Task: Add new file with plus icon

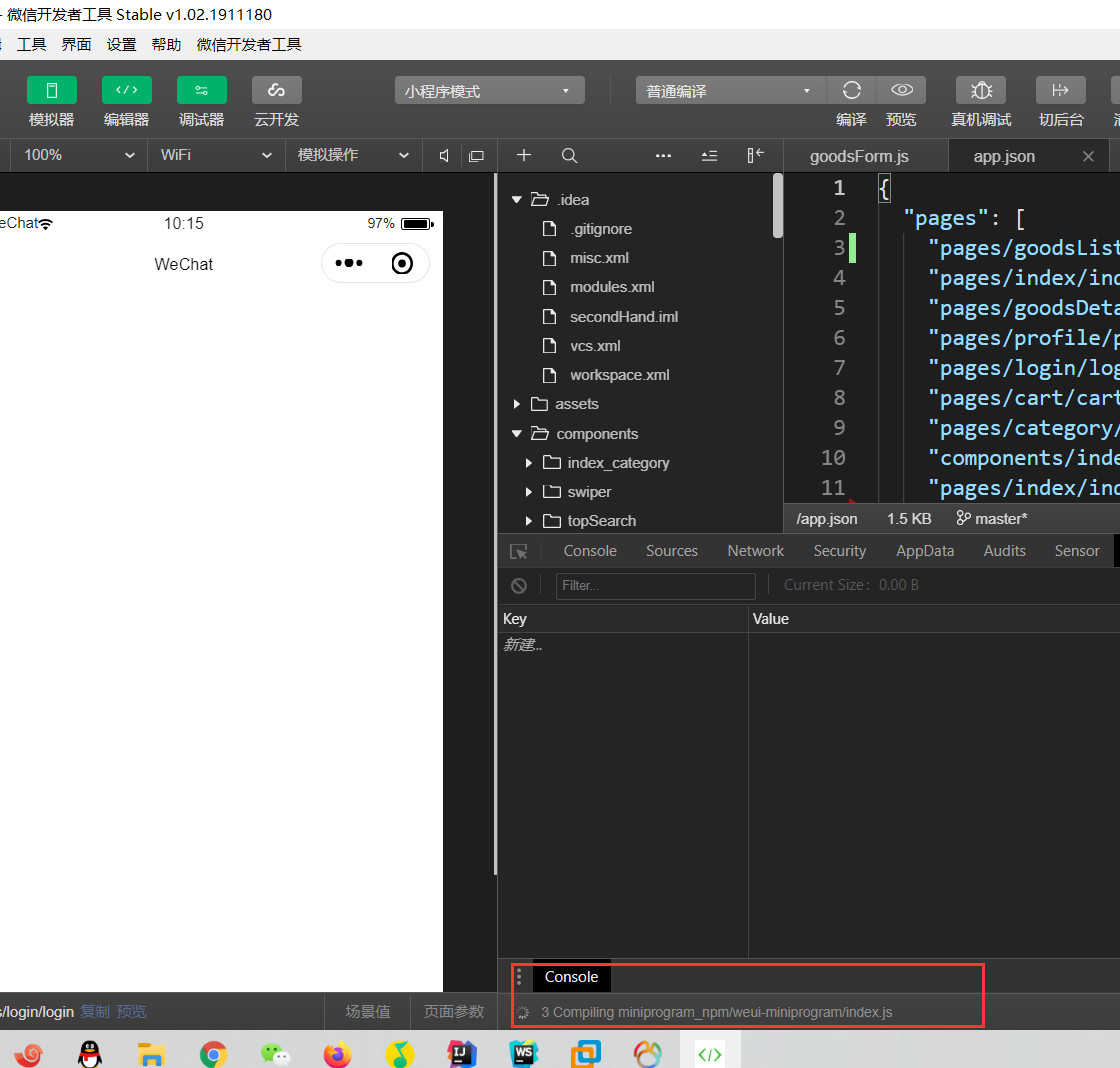Action: tap(524, 155)
